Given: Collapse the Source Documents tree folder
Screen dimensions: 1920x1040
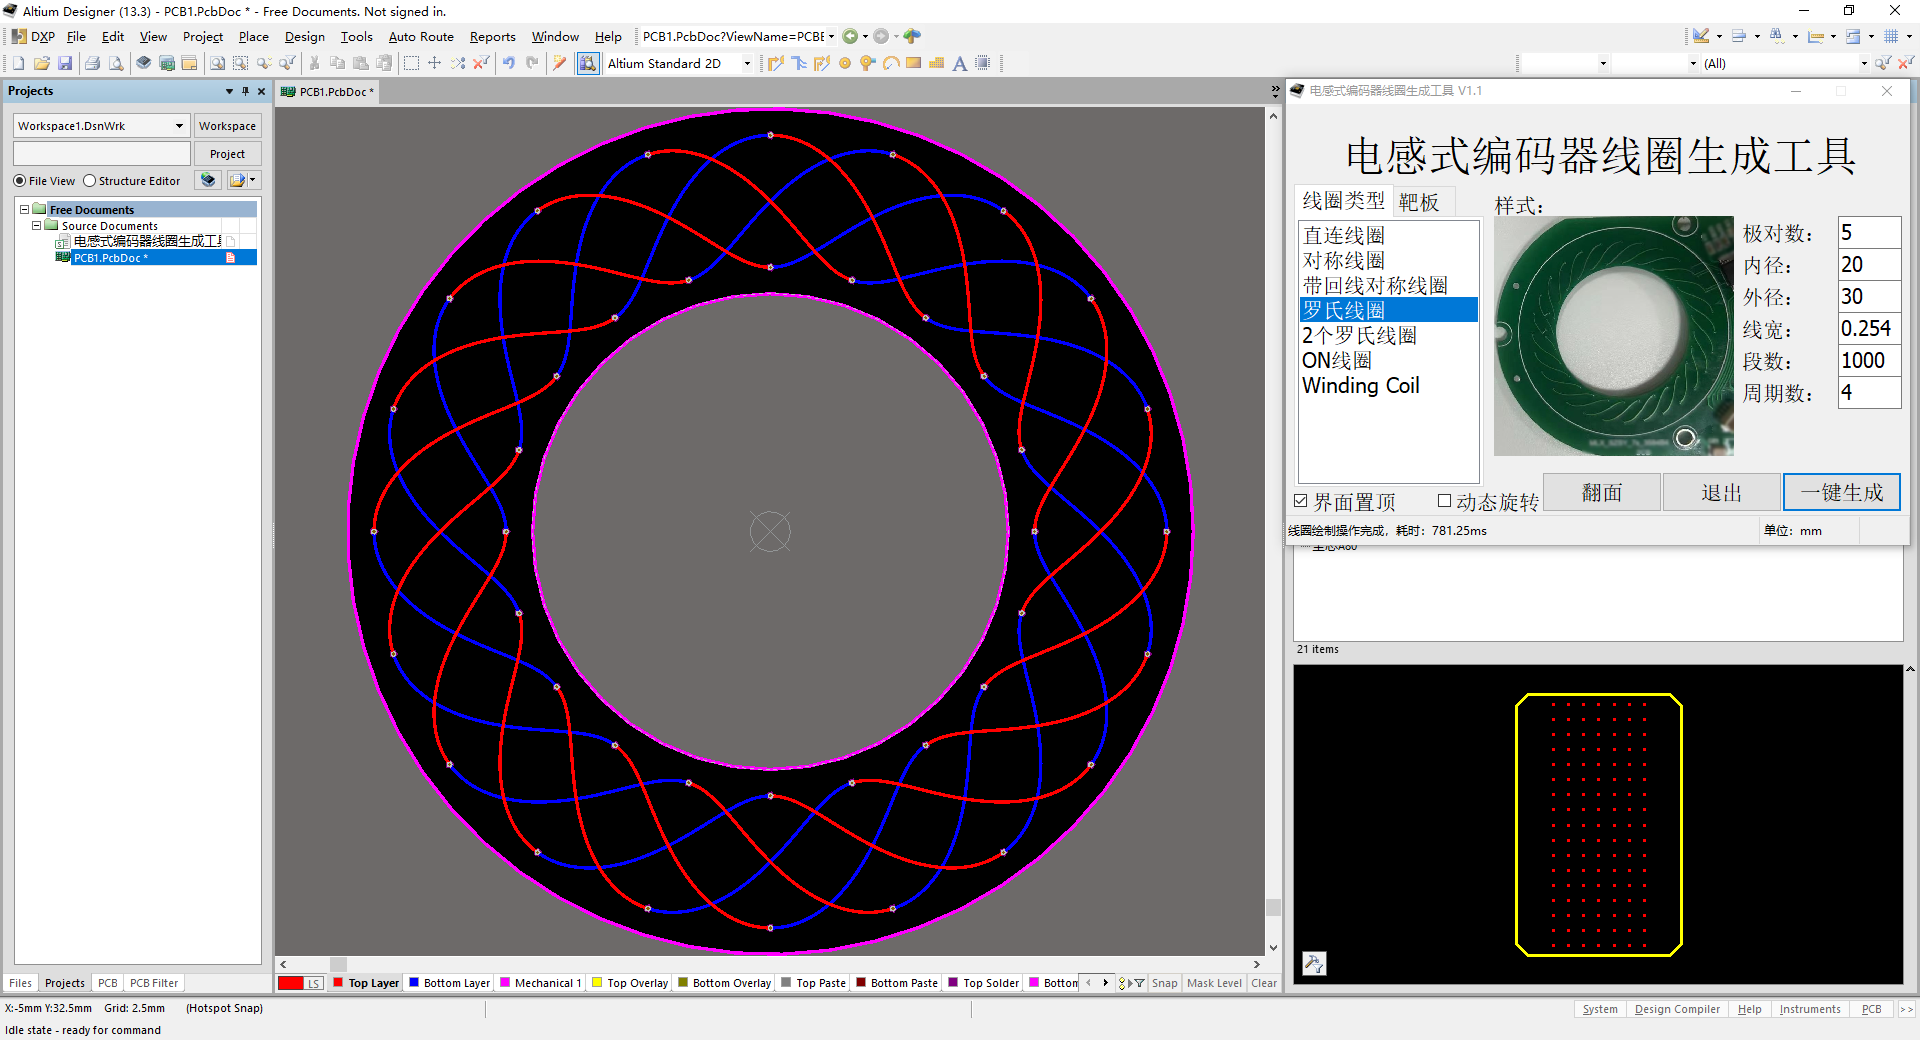Looking at the screenshot, I should (37, 226).
